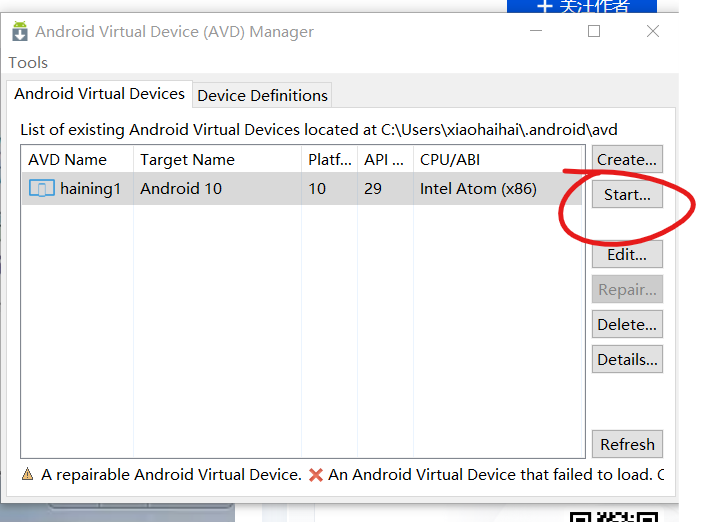Click the repairable device warning icon
The height and width of the screenshot is (522, 701).
[27, 475]
